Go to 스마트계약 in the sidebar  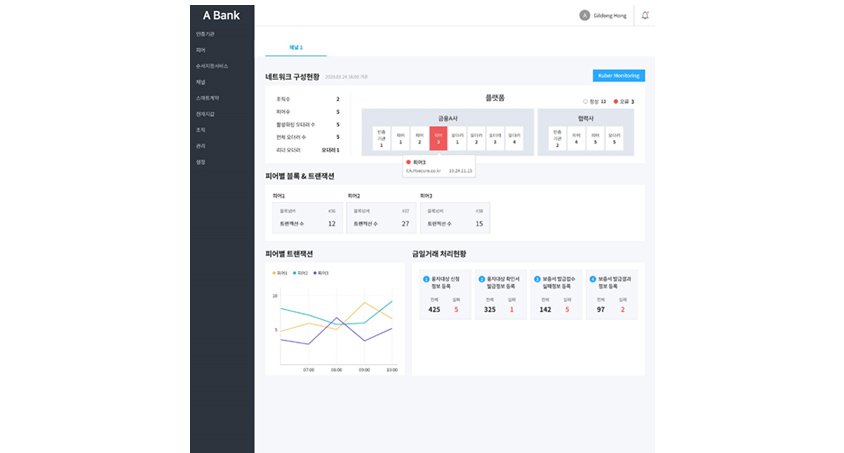[209, 98]
